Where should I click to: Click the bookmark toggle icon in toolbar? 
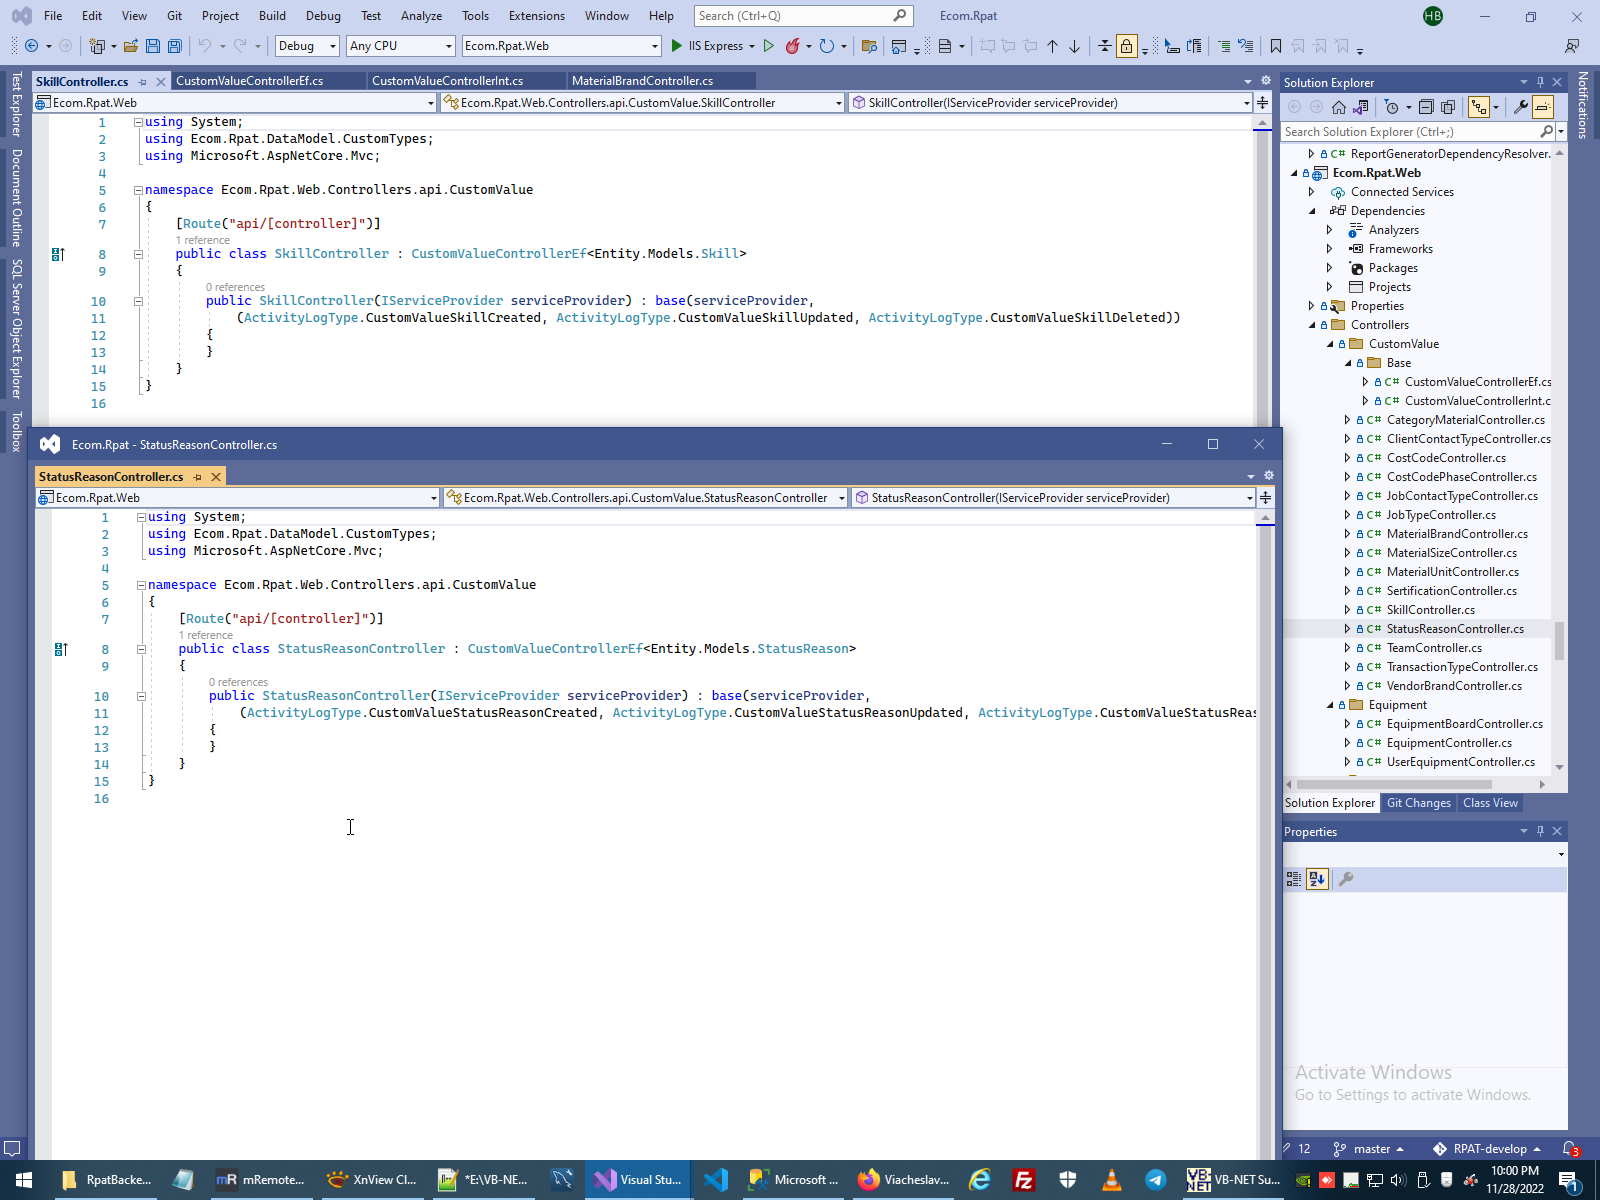click(x=1275, y=46)
